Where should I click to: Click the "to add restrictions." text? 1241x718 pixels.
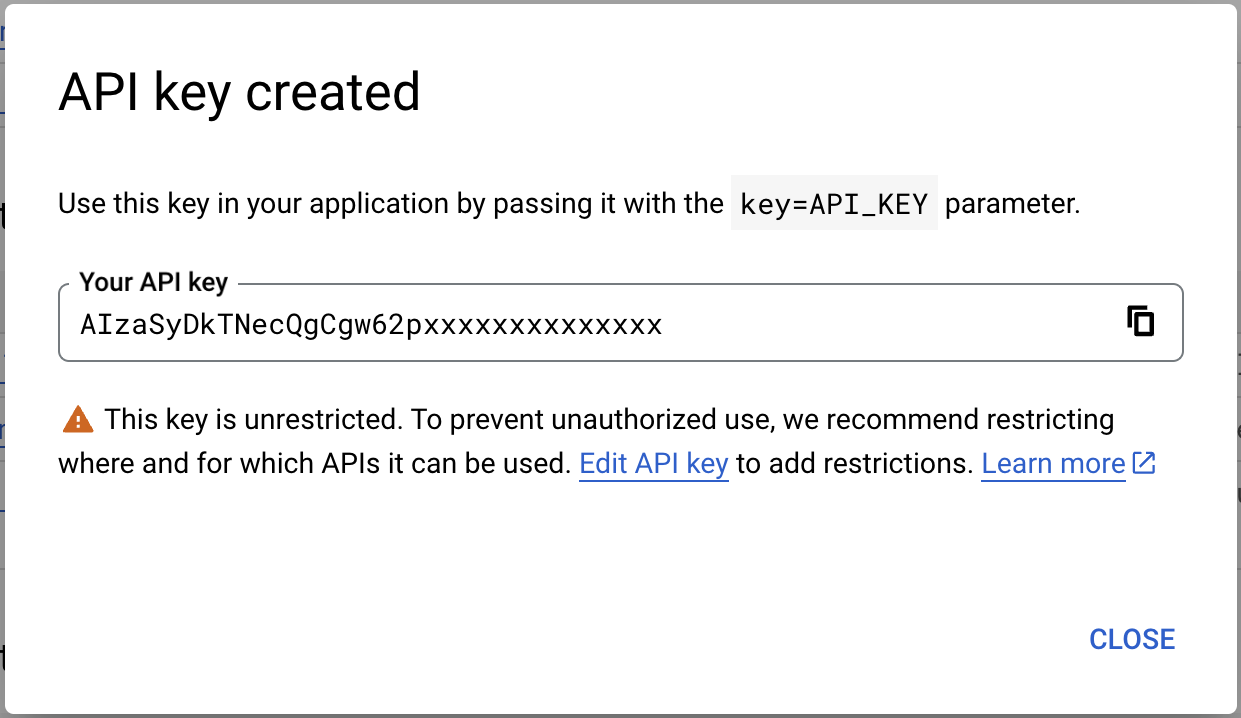tap(855, 464)
